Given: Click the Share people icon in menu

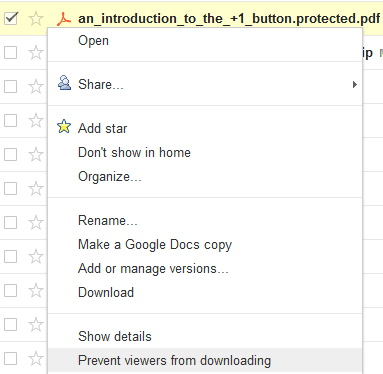Looking at the screenshot, I should coord(64,83).
